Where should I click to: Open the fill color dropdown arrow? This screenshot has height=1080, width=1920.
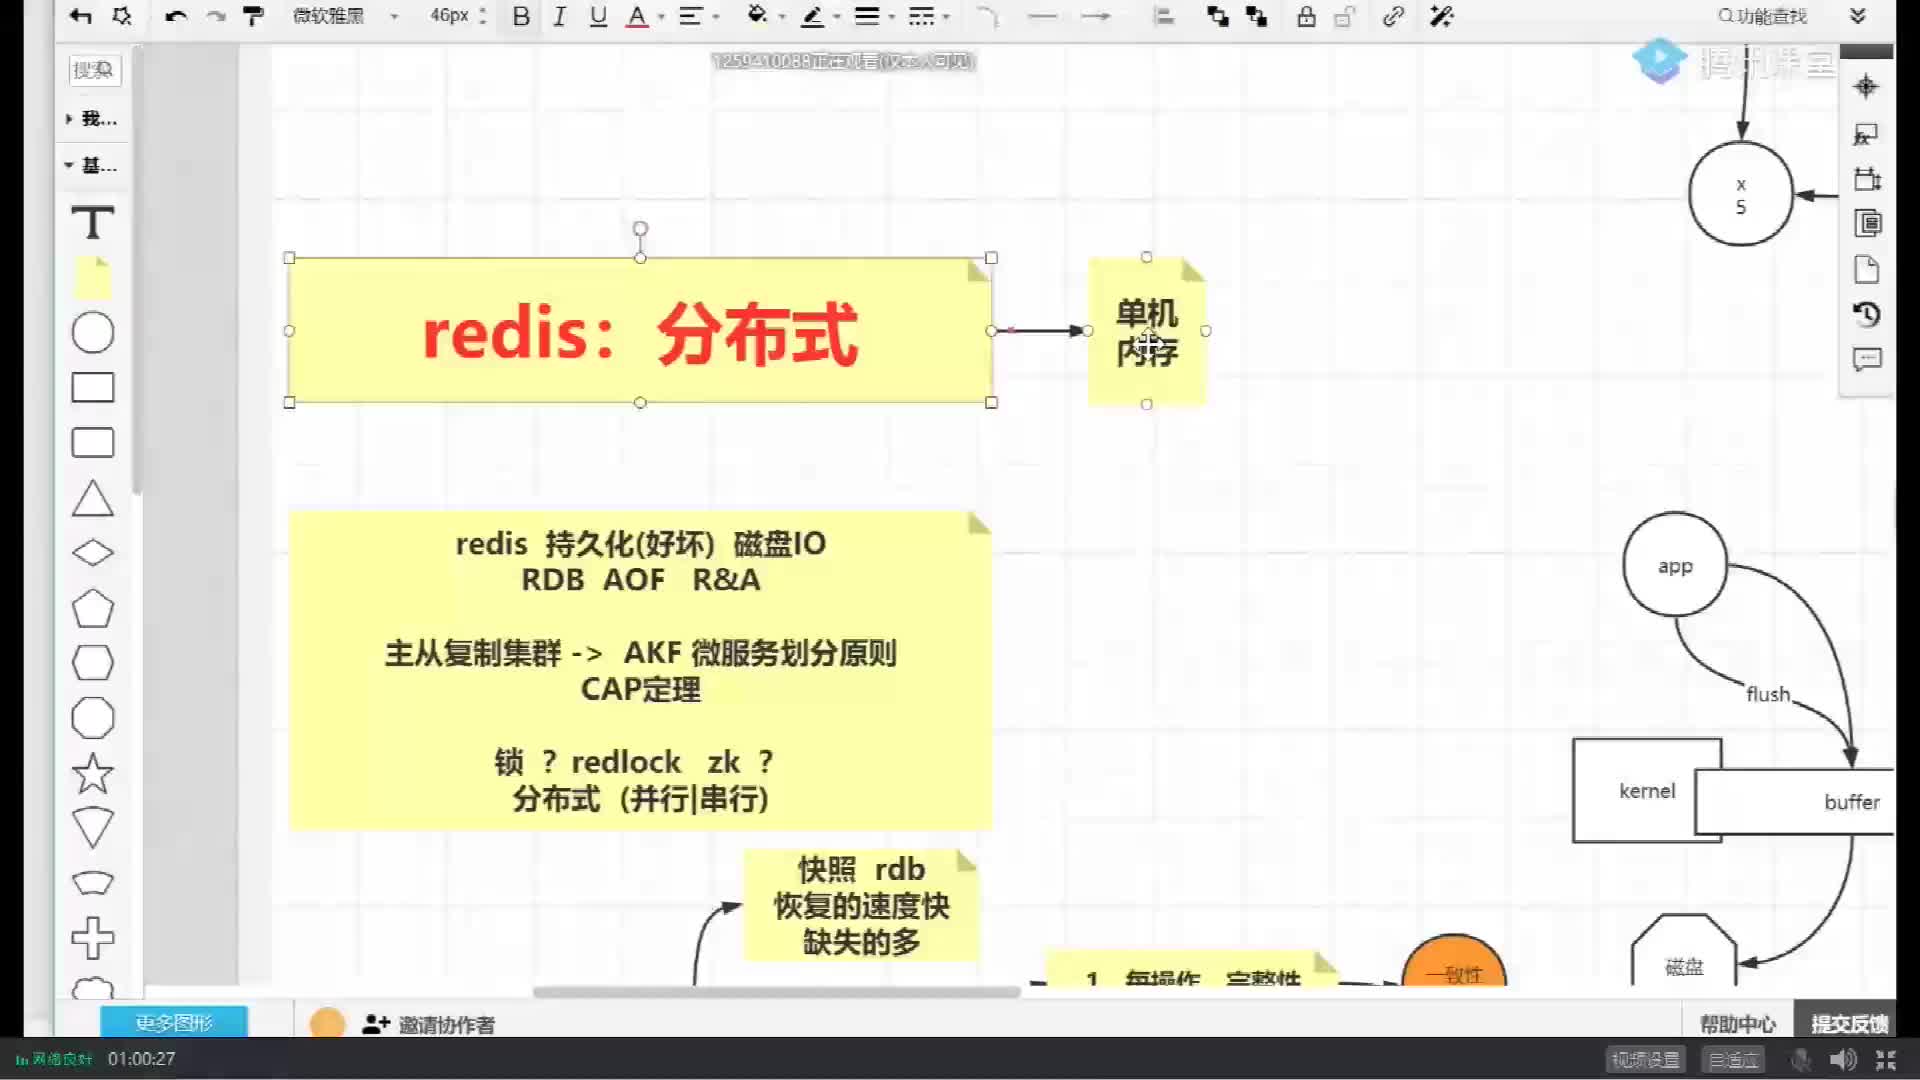point(782,17)
